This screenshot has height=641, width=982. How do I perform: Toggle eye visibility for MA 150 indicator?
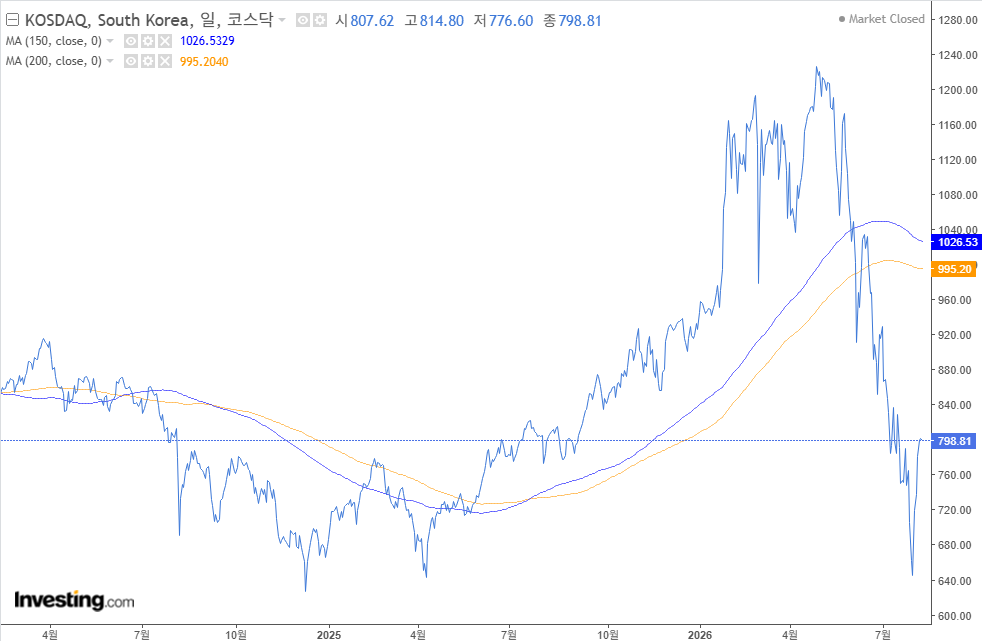click(131, 41)
